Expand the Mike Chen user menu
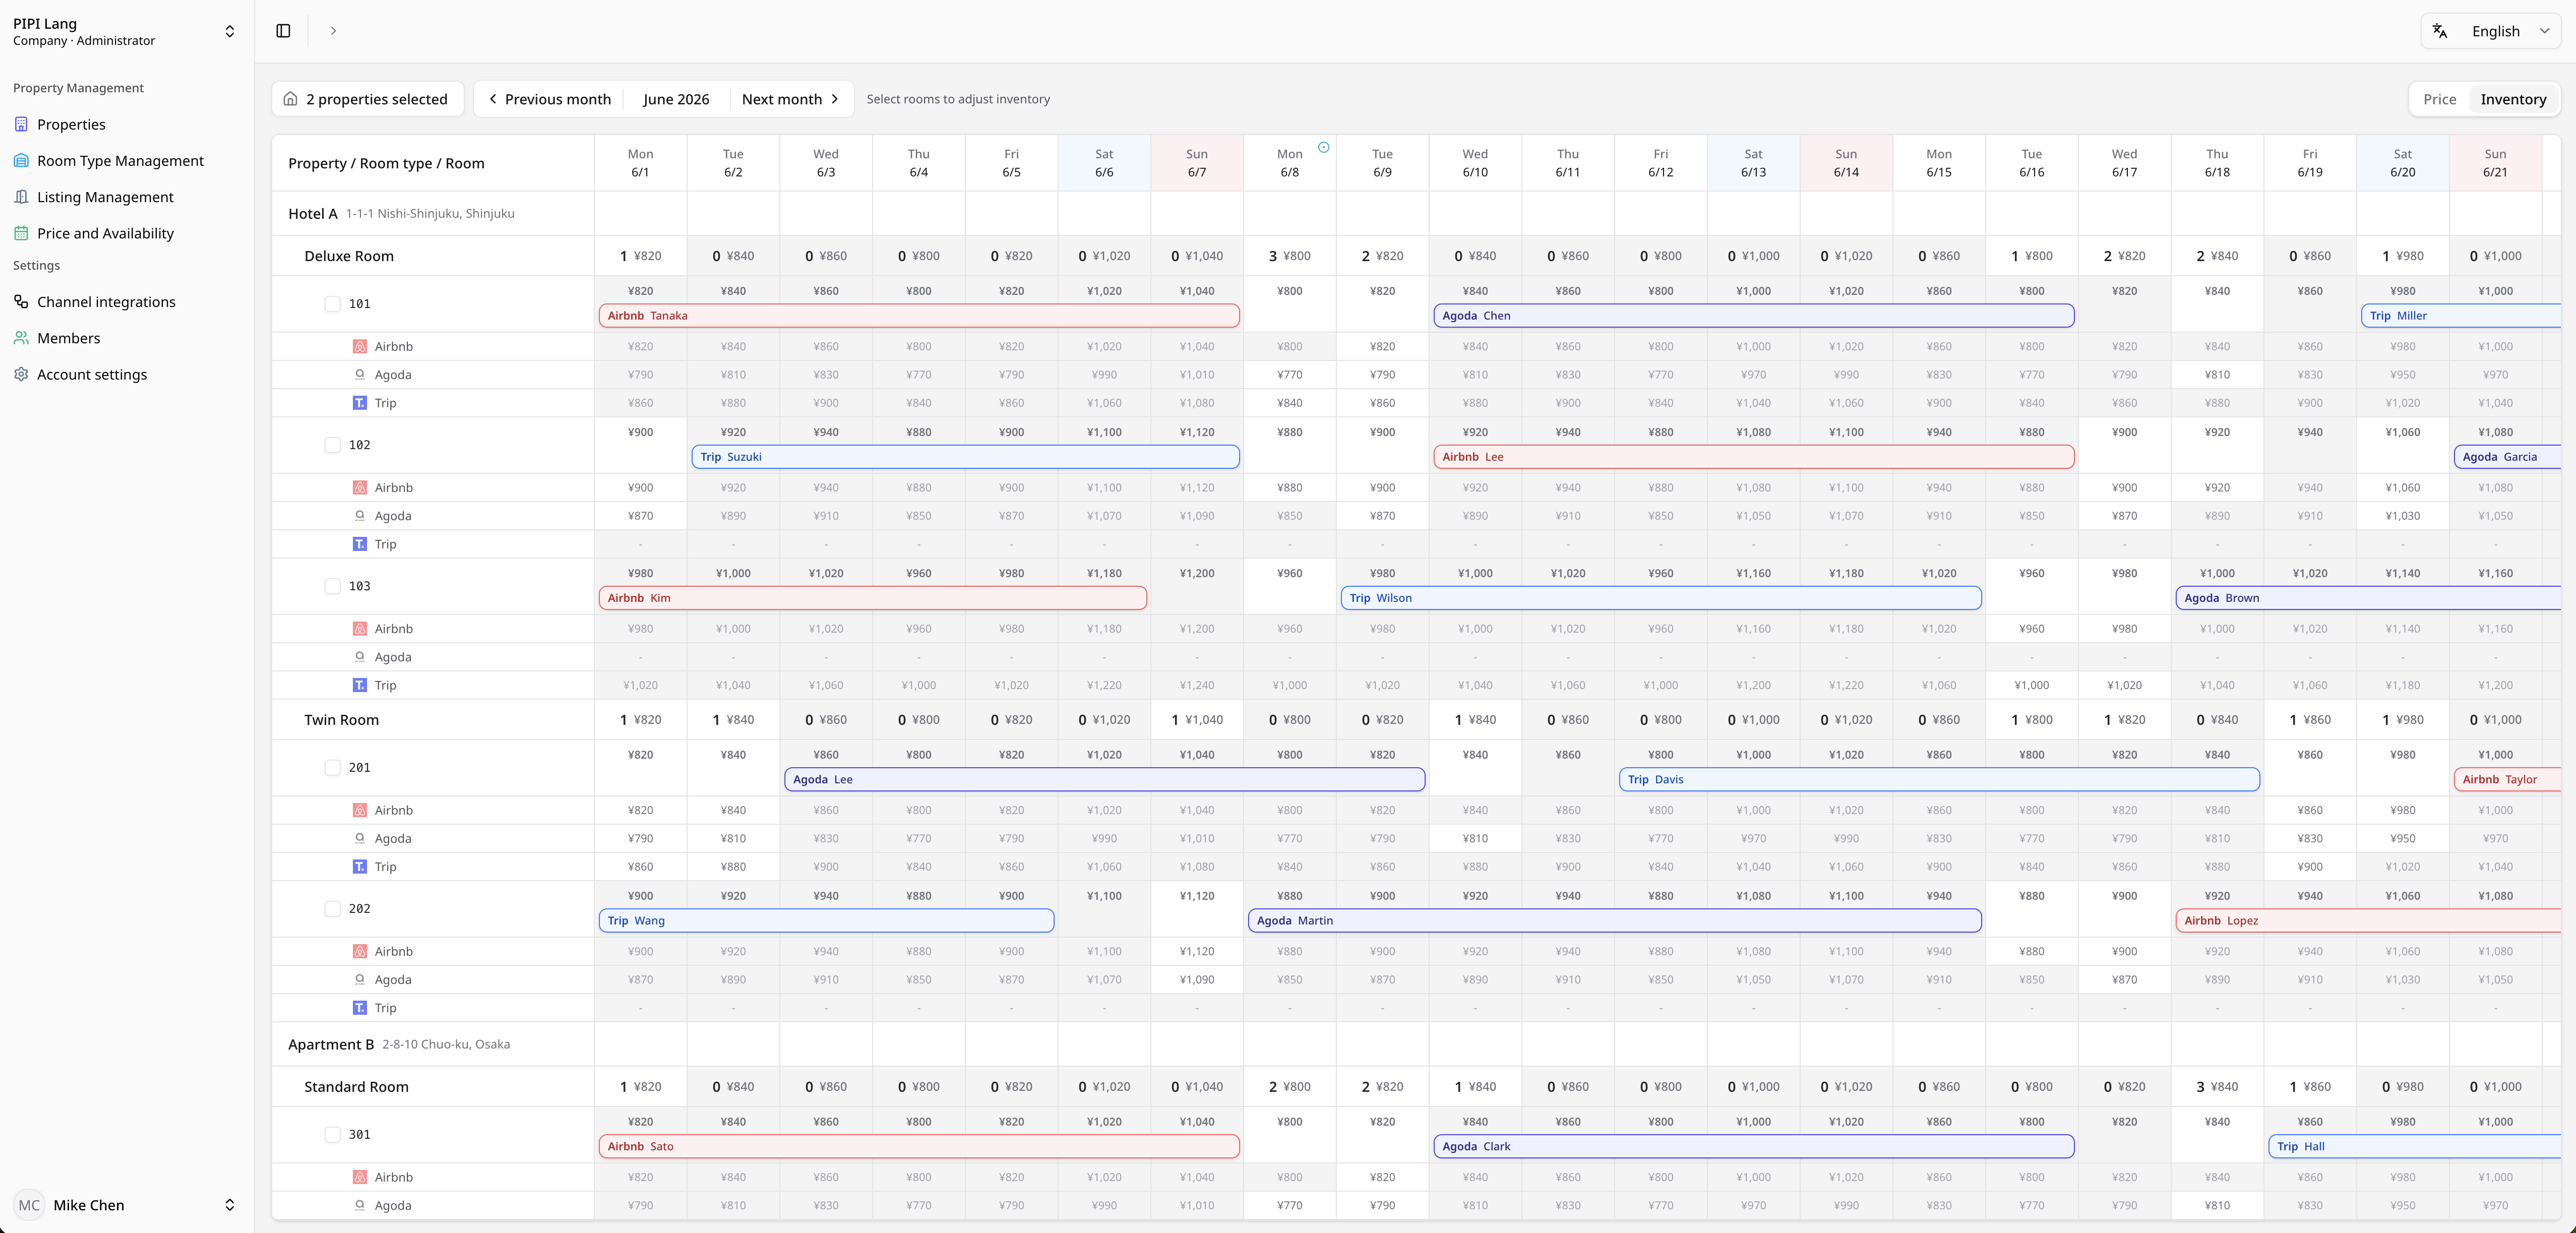The image size is (2576, 1233). (126, 1205)
